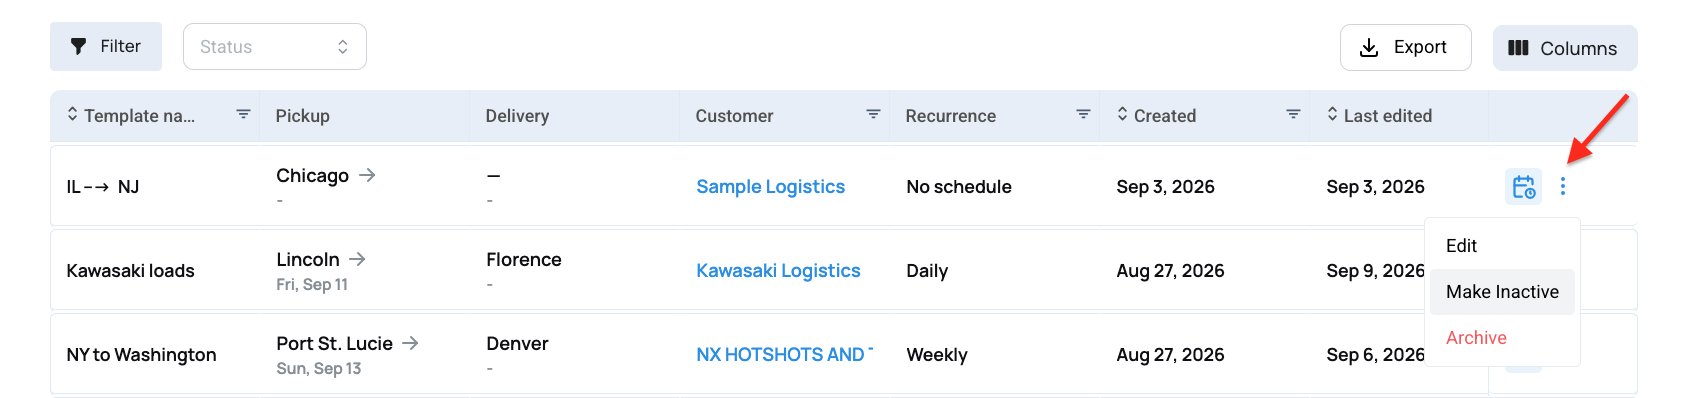Select Make Inactive in the menu
The image size is (1684, 398).
[x=1502, y=292]
